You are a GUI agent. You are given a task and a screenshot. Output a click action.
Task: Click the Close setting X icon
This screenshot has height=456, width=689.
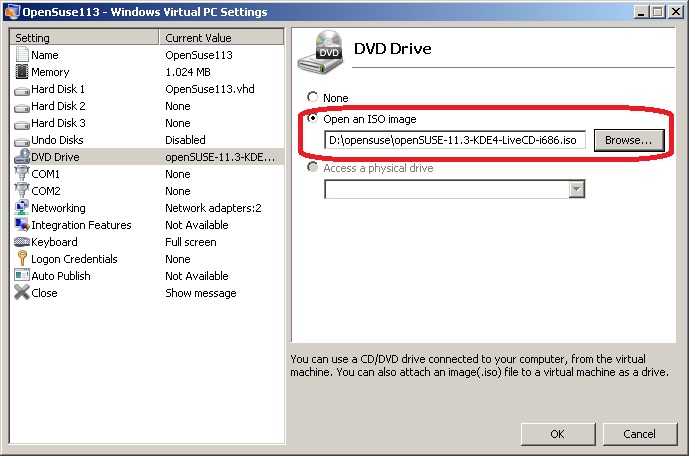(x=22, y=292)
